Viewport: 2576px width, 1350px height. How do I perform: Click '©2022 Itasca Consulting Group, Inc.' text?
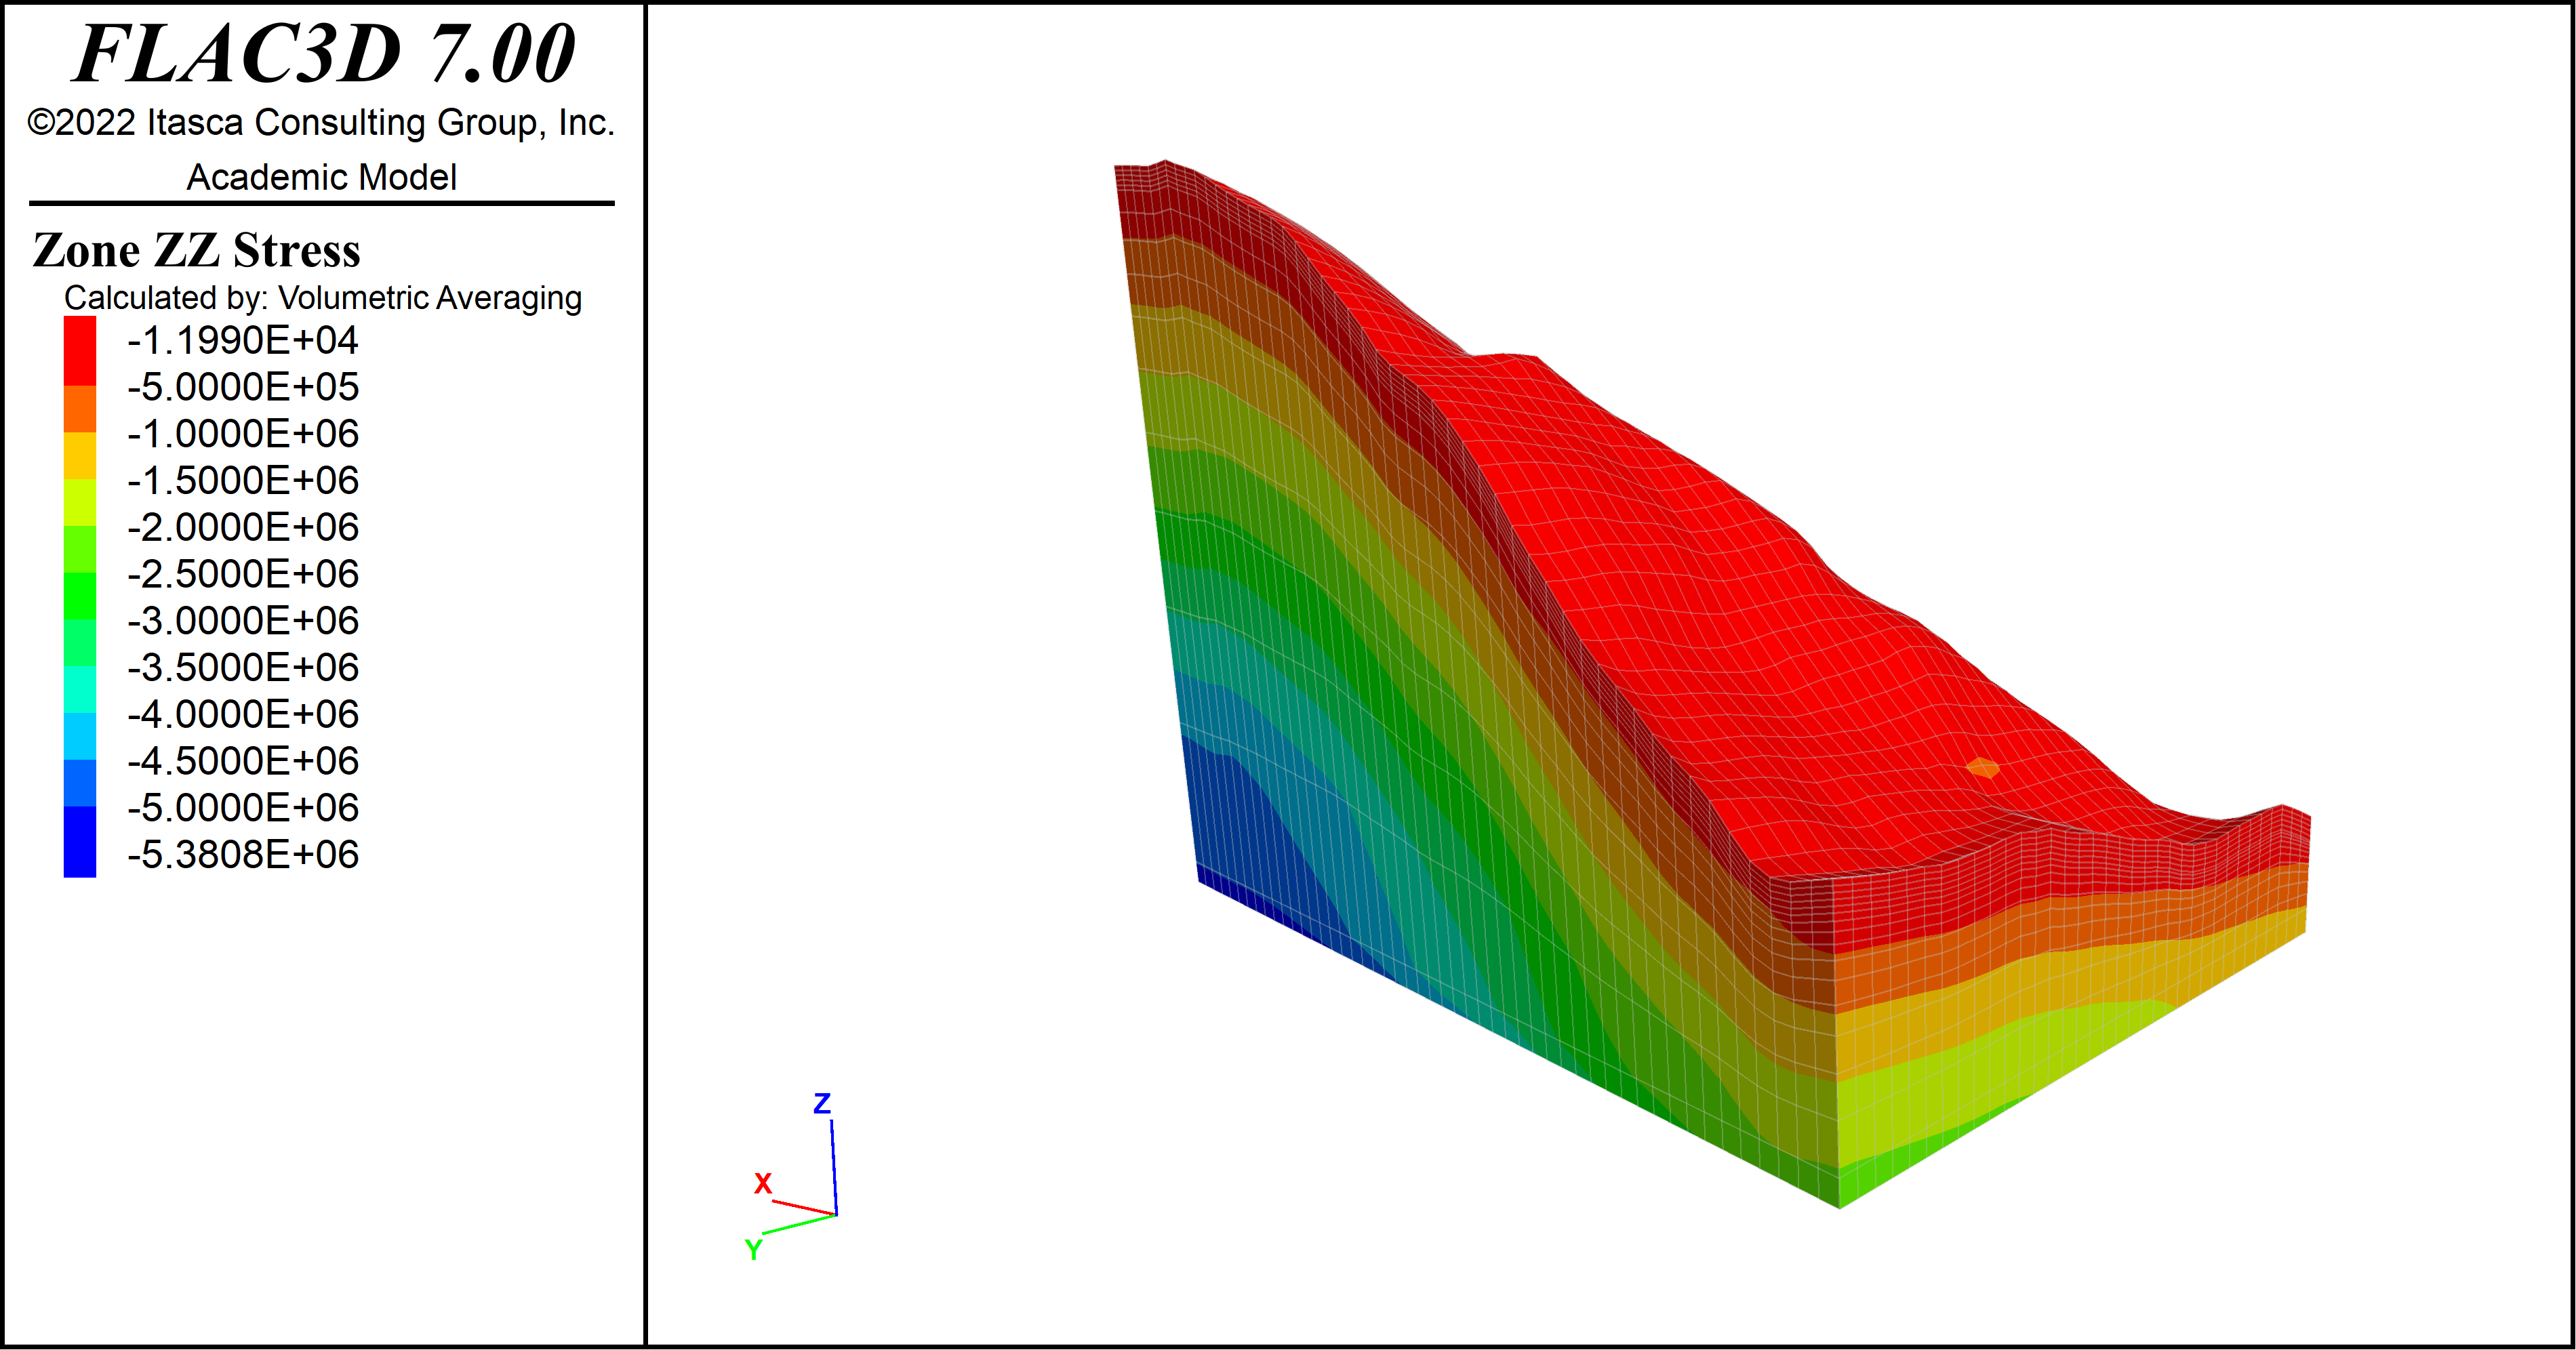coord(321,122)
